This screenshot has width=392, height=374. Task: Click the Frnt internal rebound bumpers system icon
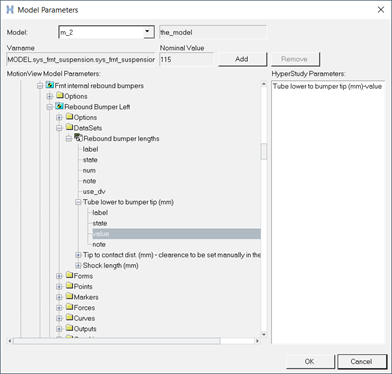tap(50, 85)
